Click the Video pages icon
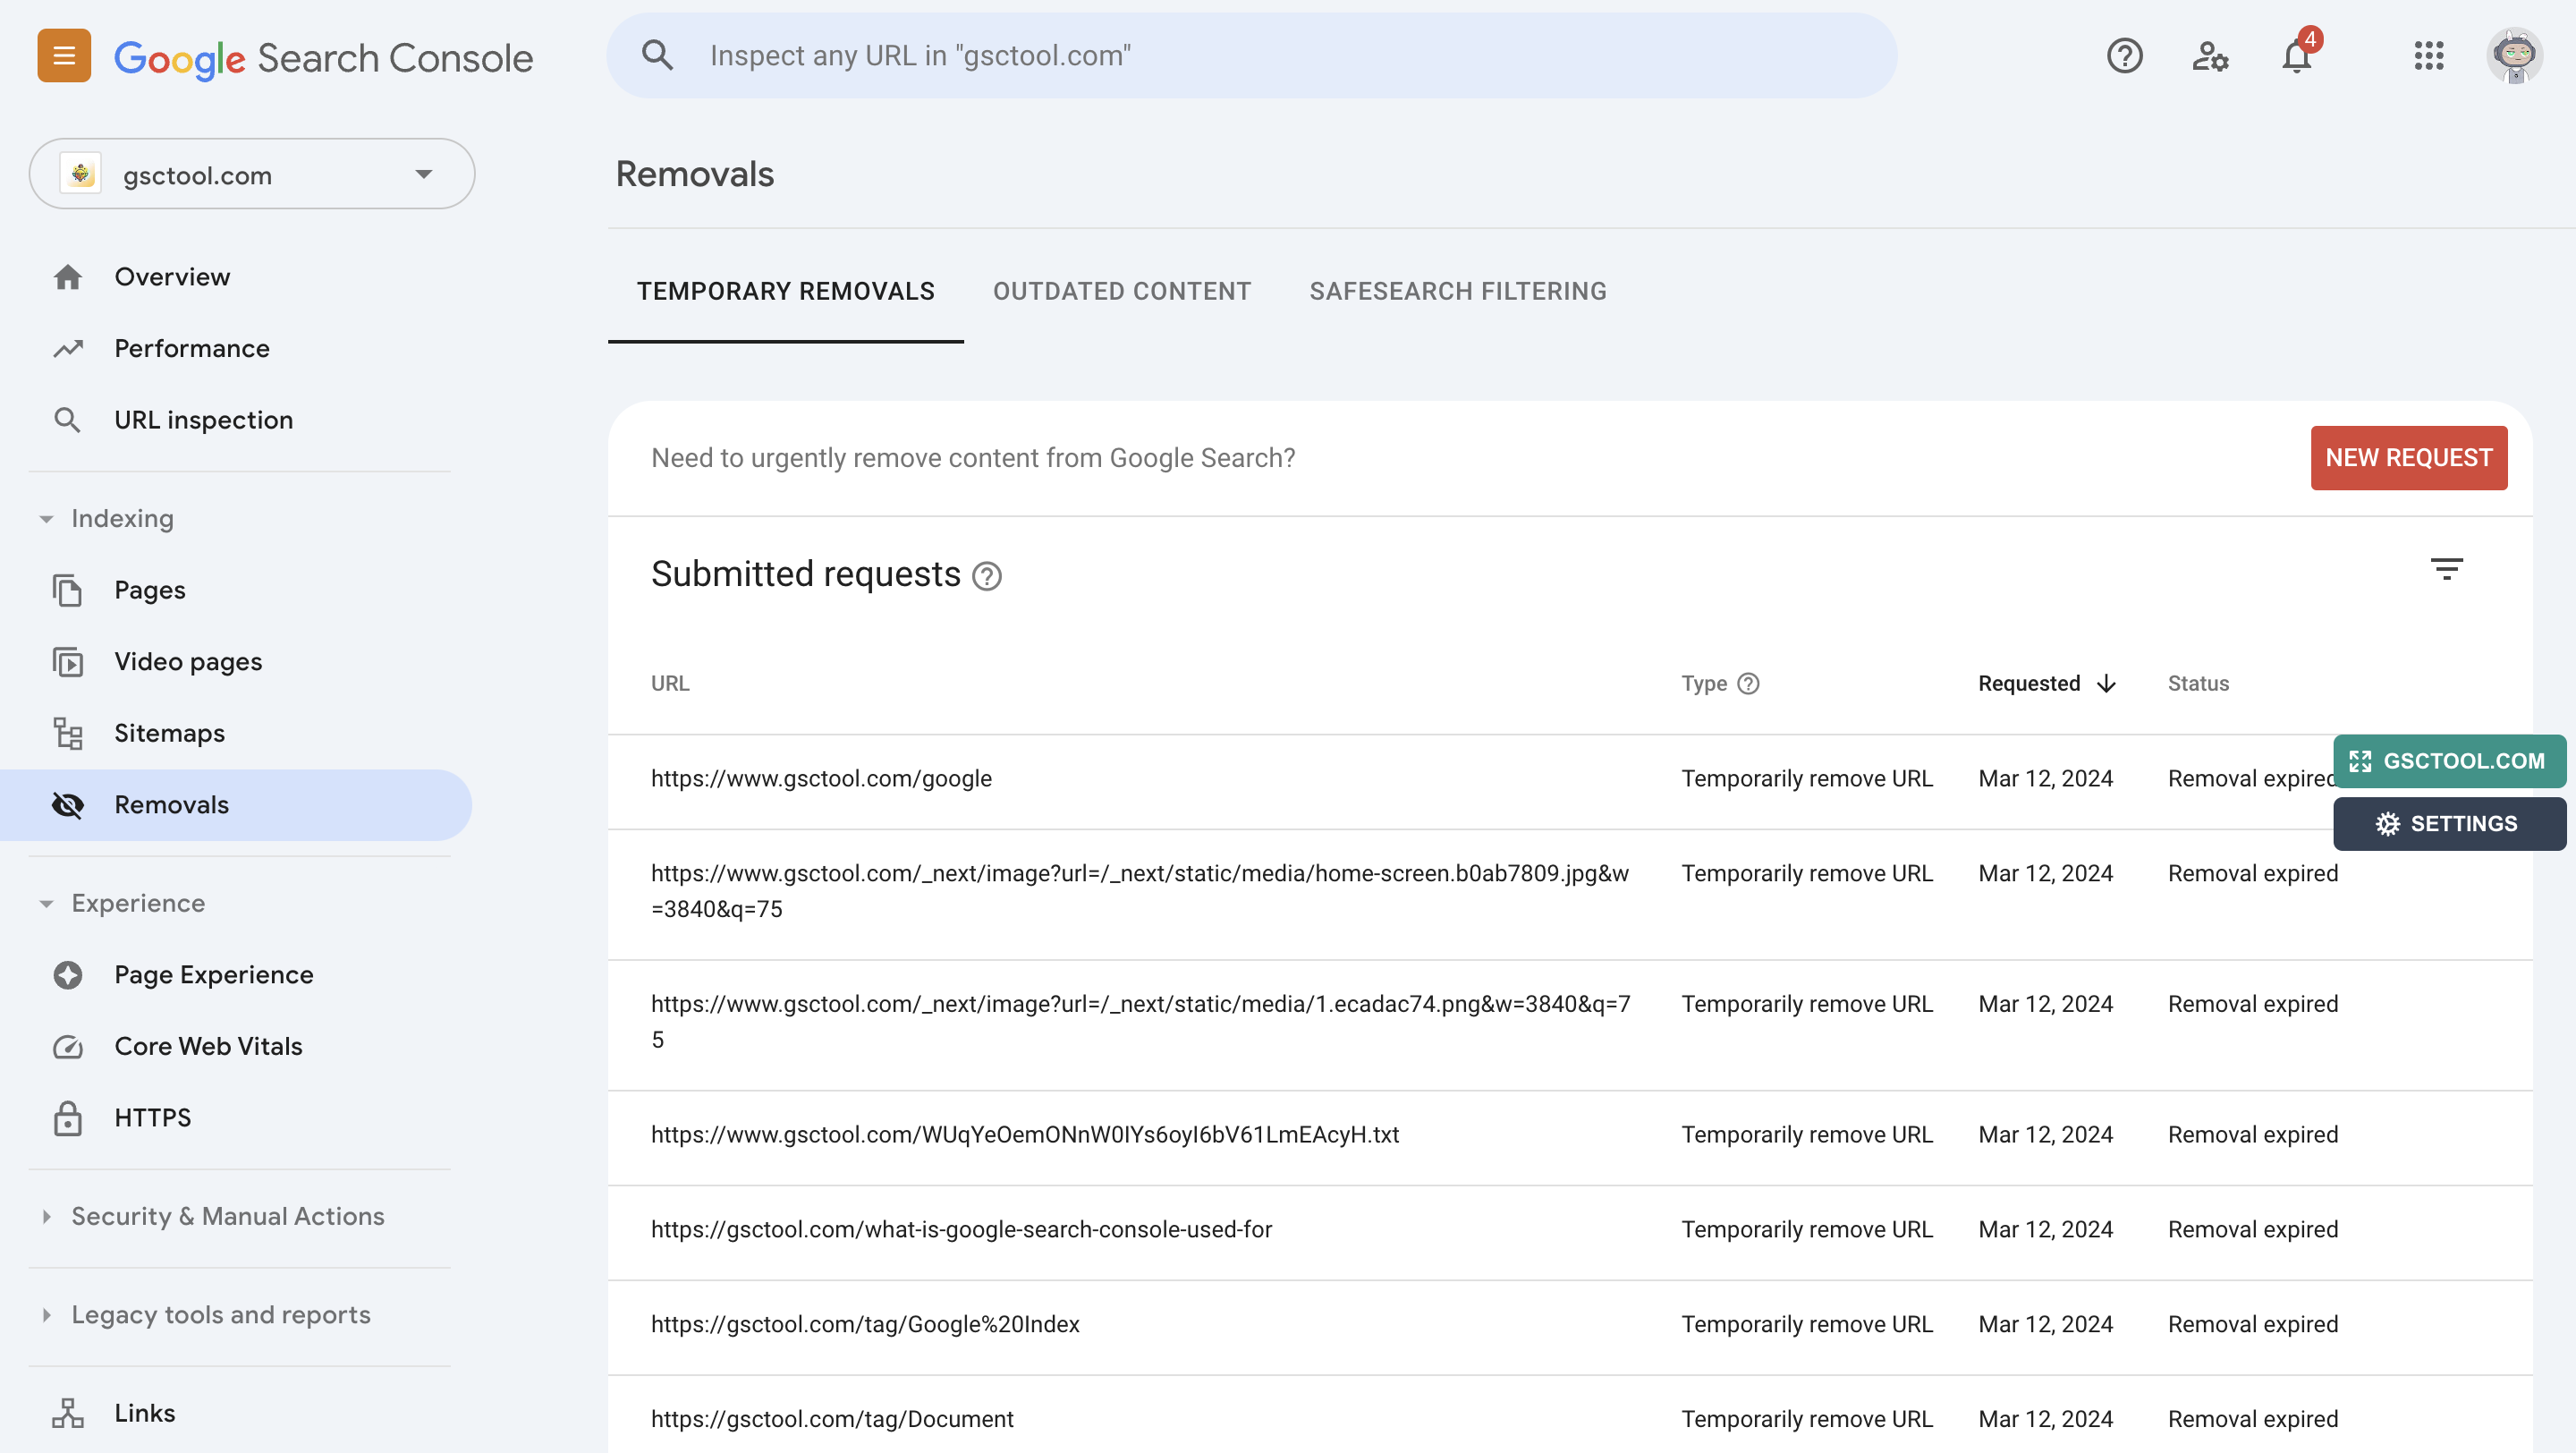2576x1453 pixels. 67,661
